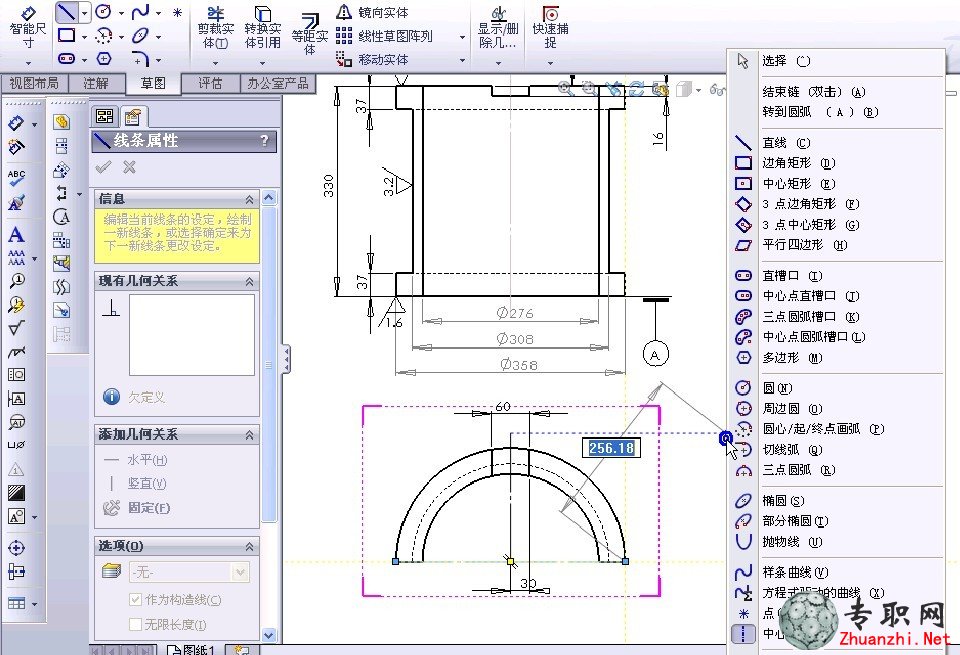Click the Quick Snaps (快速捕捉) tool
The height and width of the screenshot is (655, 960).
(x=550, y=28)
